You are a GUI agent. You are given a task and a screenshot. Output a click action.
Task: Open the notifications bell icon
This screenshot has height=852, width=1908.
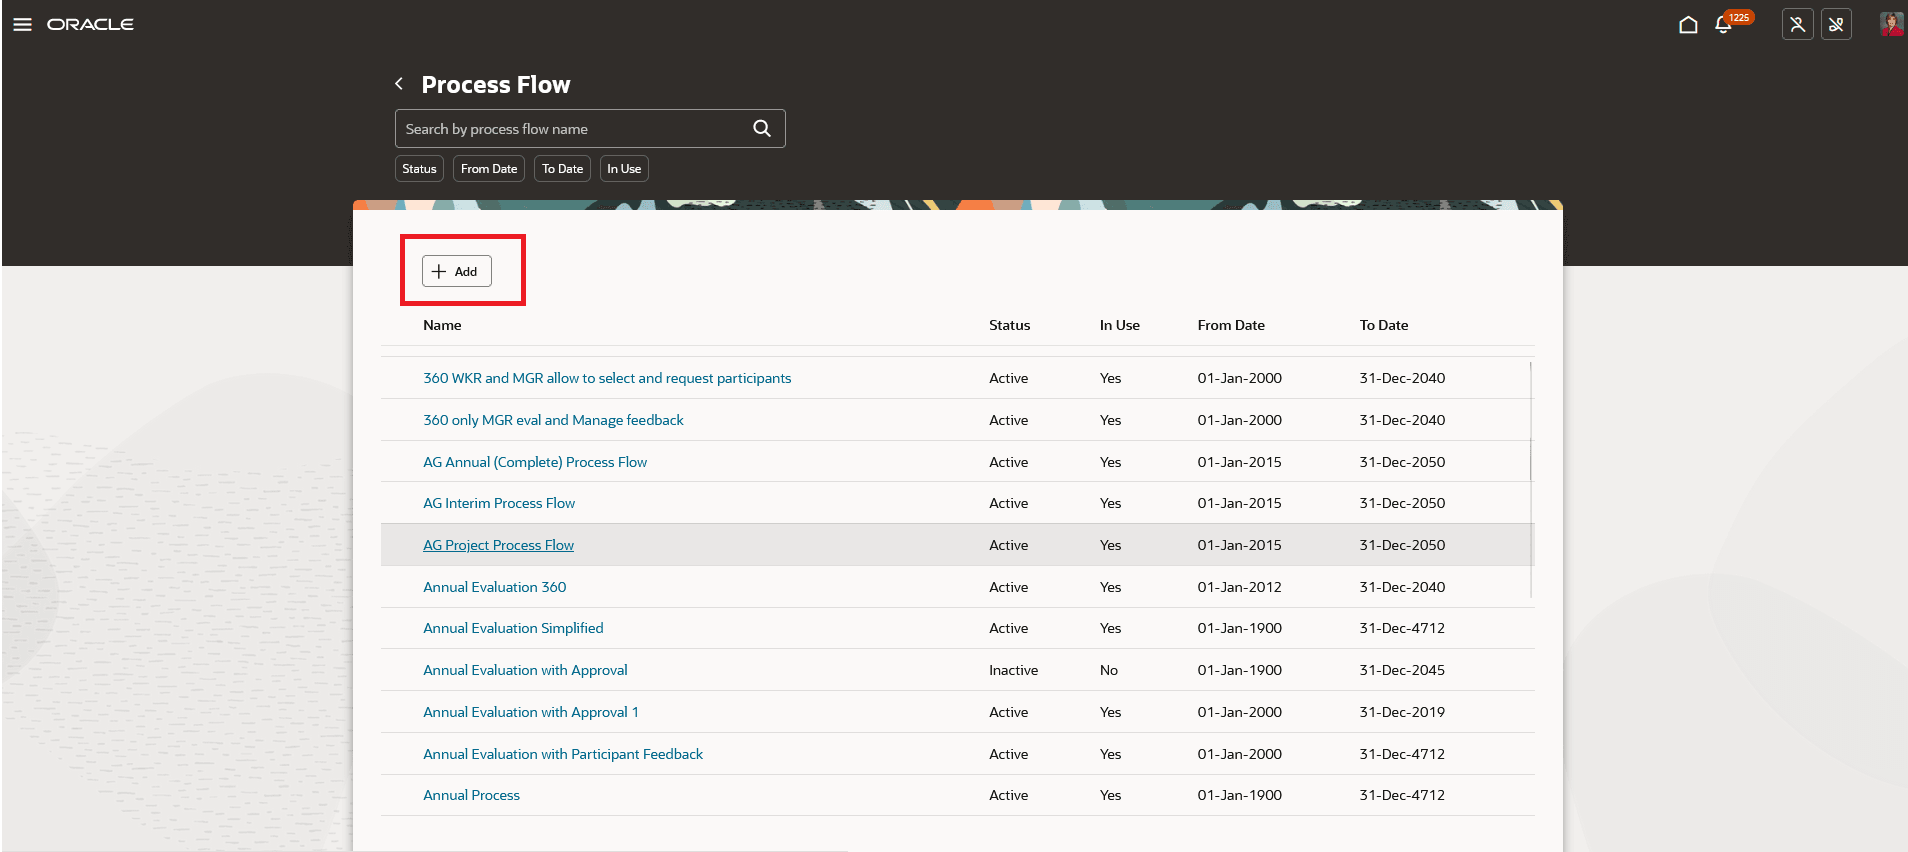[x=1723, y=24]
